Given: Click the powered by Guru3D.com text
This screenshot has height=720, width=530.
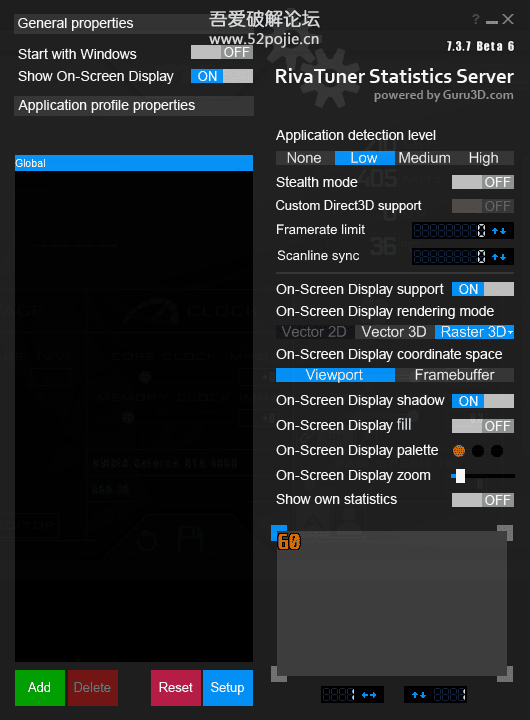Looking at the screenshot, I should [444, 96].
